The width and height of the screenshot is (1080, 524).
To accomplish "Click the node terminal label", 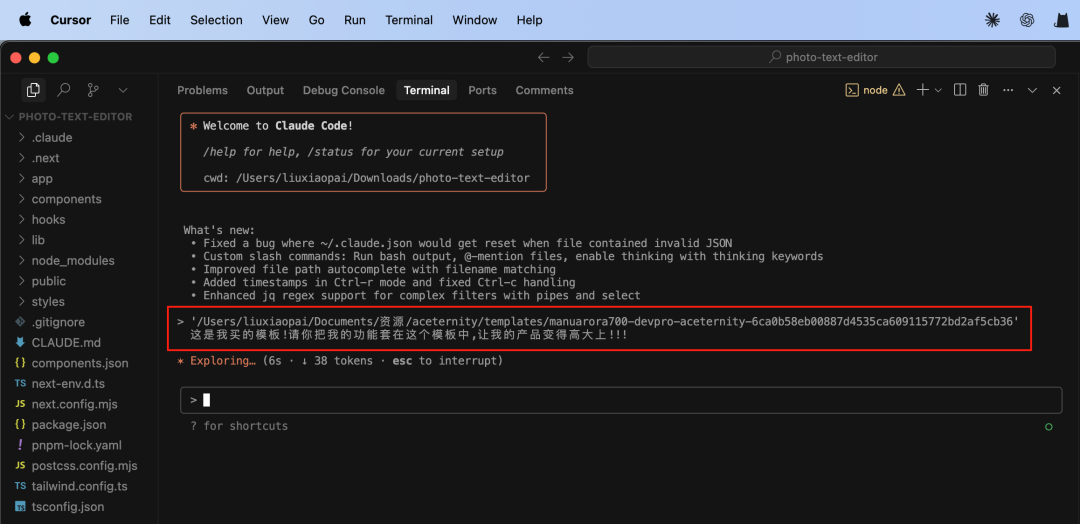I will [x=875, y=90].
